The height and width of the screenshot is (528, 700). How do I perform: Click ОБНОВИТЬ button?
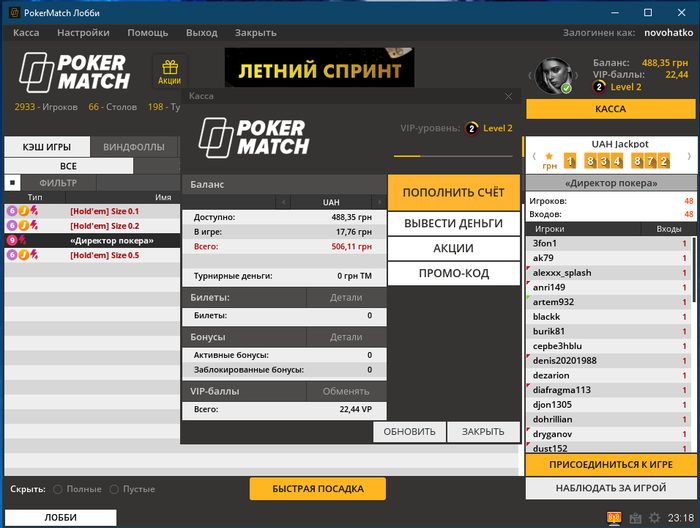(409, 432)
